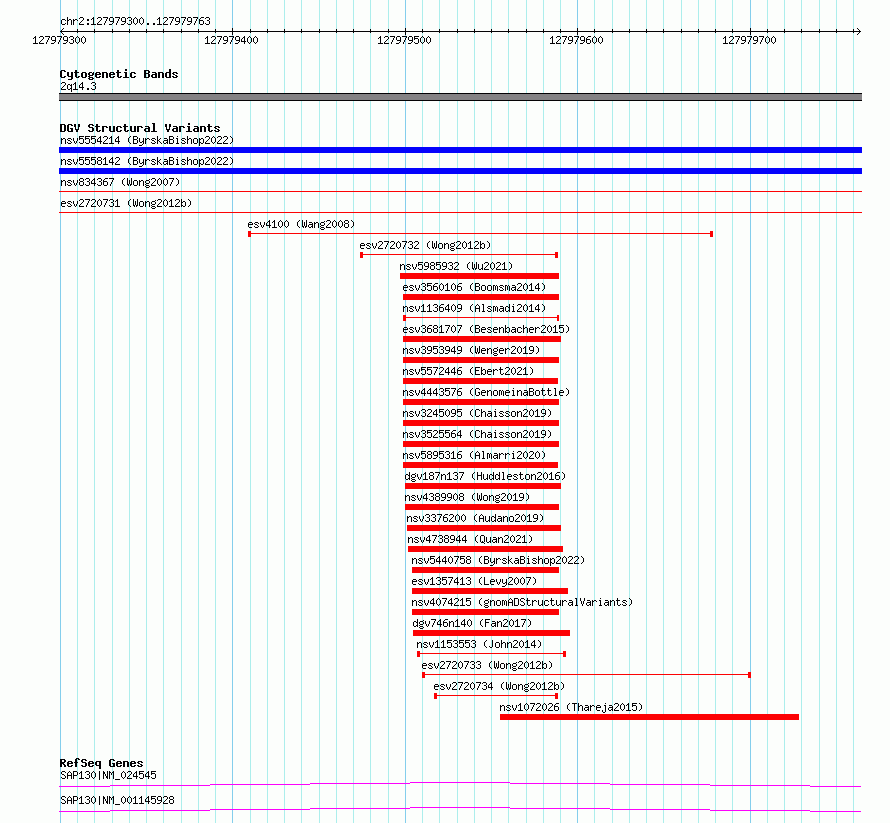Click nsv5985932 (Wu2021) label
890x823 pixels.
(x=456, y=266)
